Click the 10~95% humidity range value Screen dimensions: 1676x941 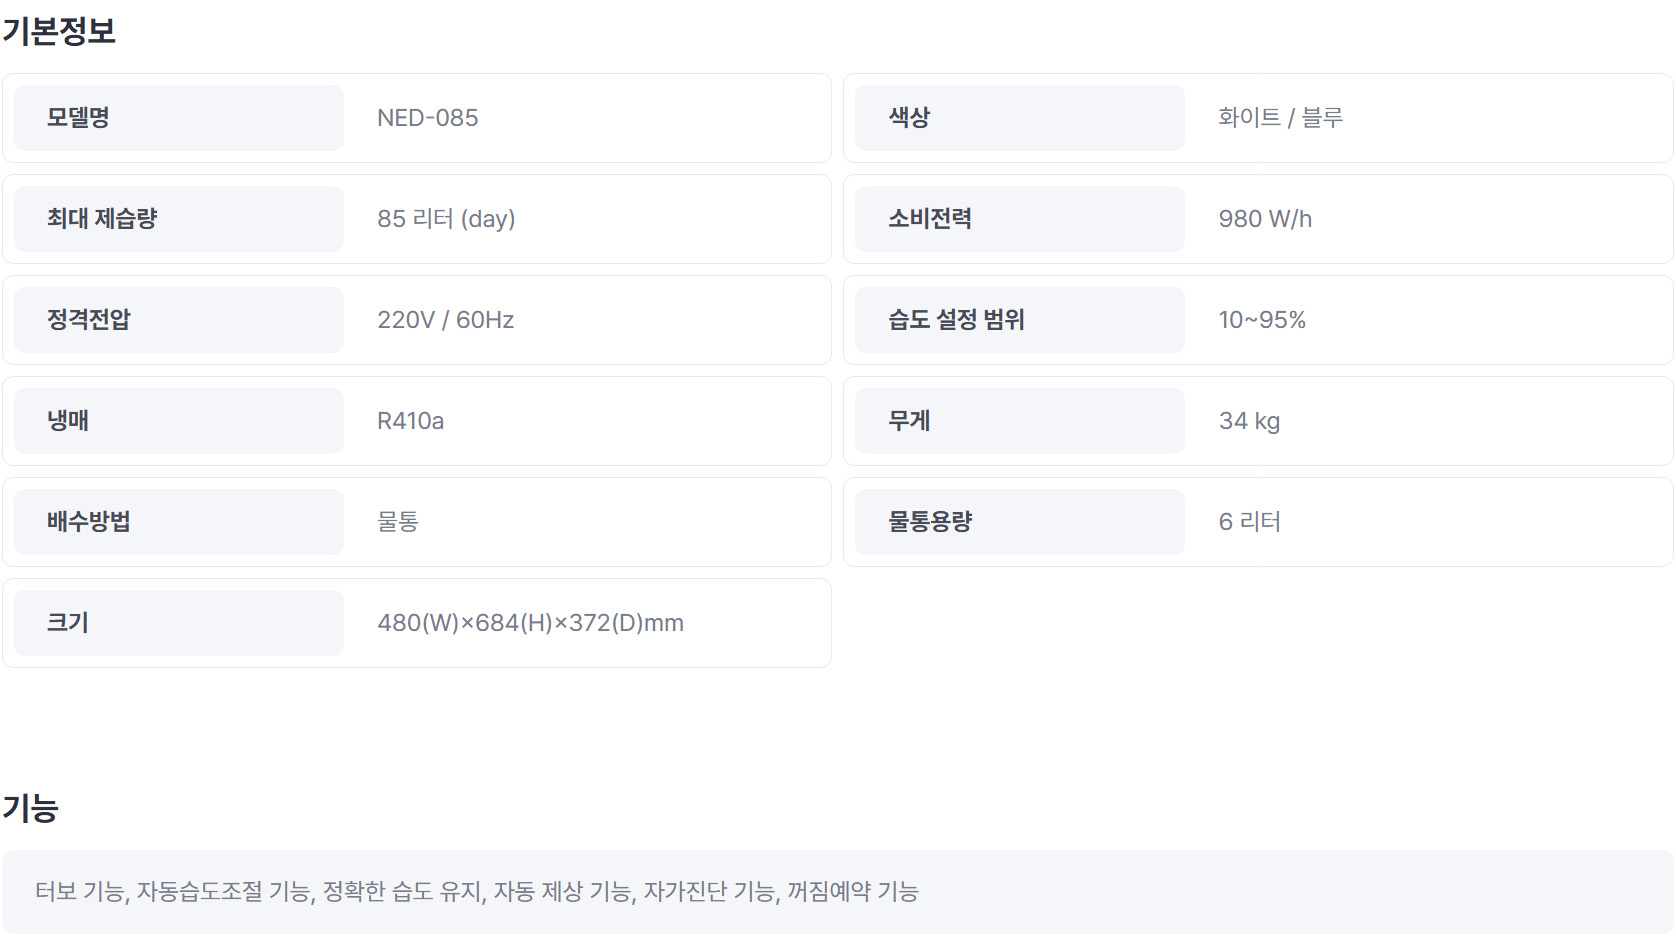(x=1262, y=320)
